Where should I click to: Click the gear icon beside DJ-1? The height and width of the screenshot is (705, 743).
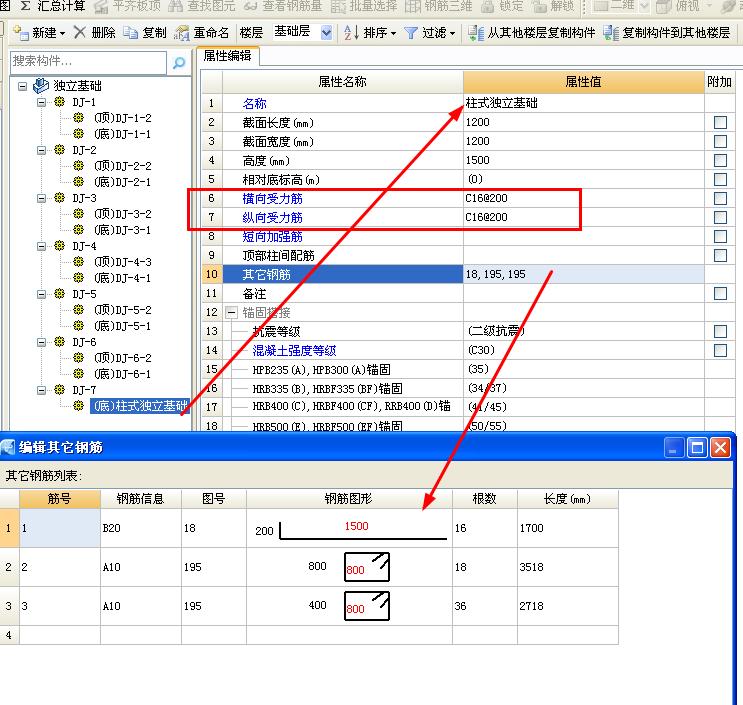pos(59,101)
